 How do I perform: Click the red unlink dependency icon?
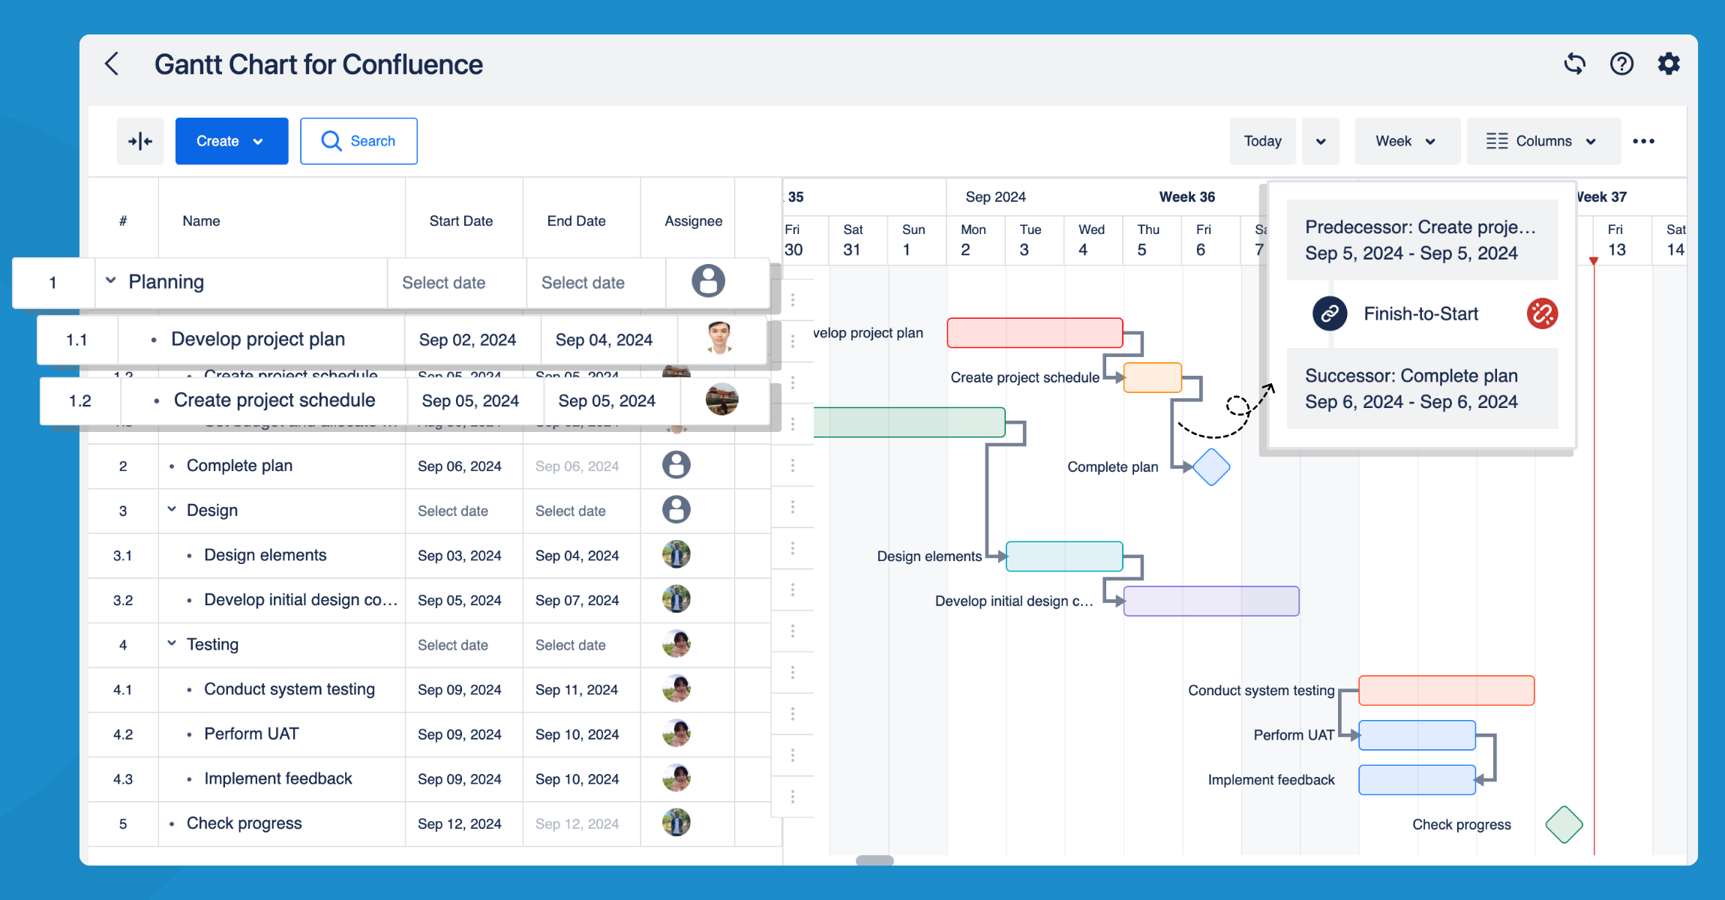pos(1542,314)
